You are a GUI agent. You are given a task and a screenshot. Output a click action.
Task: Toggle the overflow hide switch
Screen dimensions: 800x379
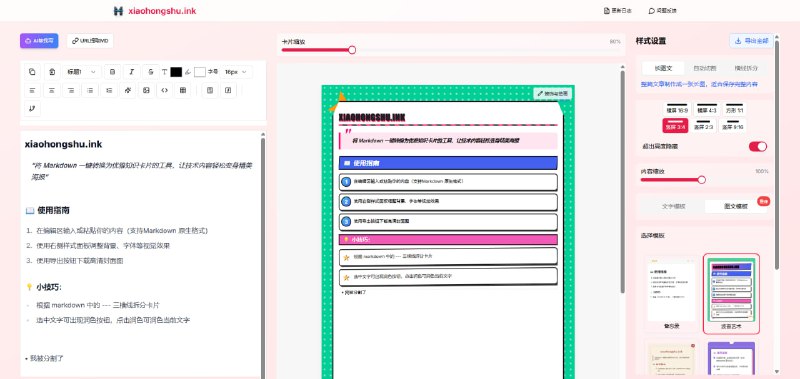tap(758, 146)
